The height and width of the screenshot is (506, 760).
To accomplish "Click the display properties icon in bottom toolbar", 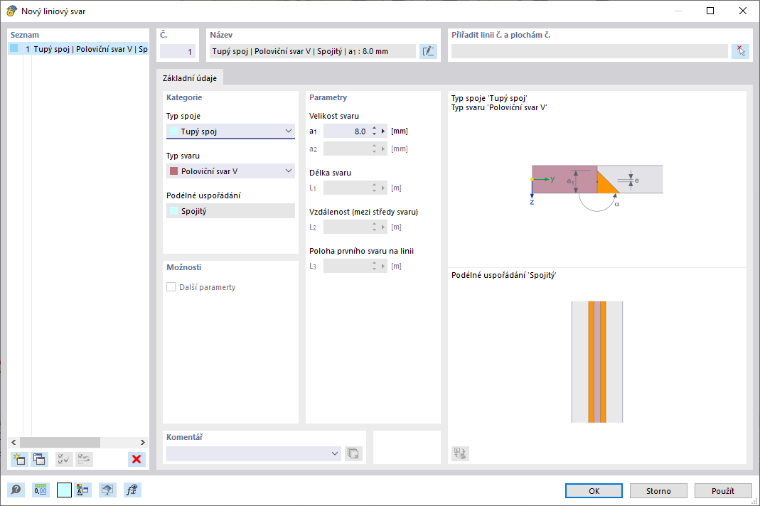I will click(83, 490).
